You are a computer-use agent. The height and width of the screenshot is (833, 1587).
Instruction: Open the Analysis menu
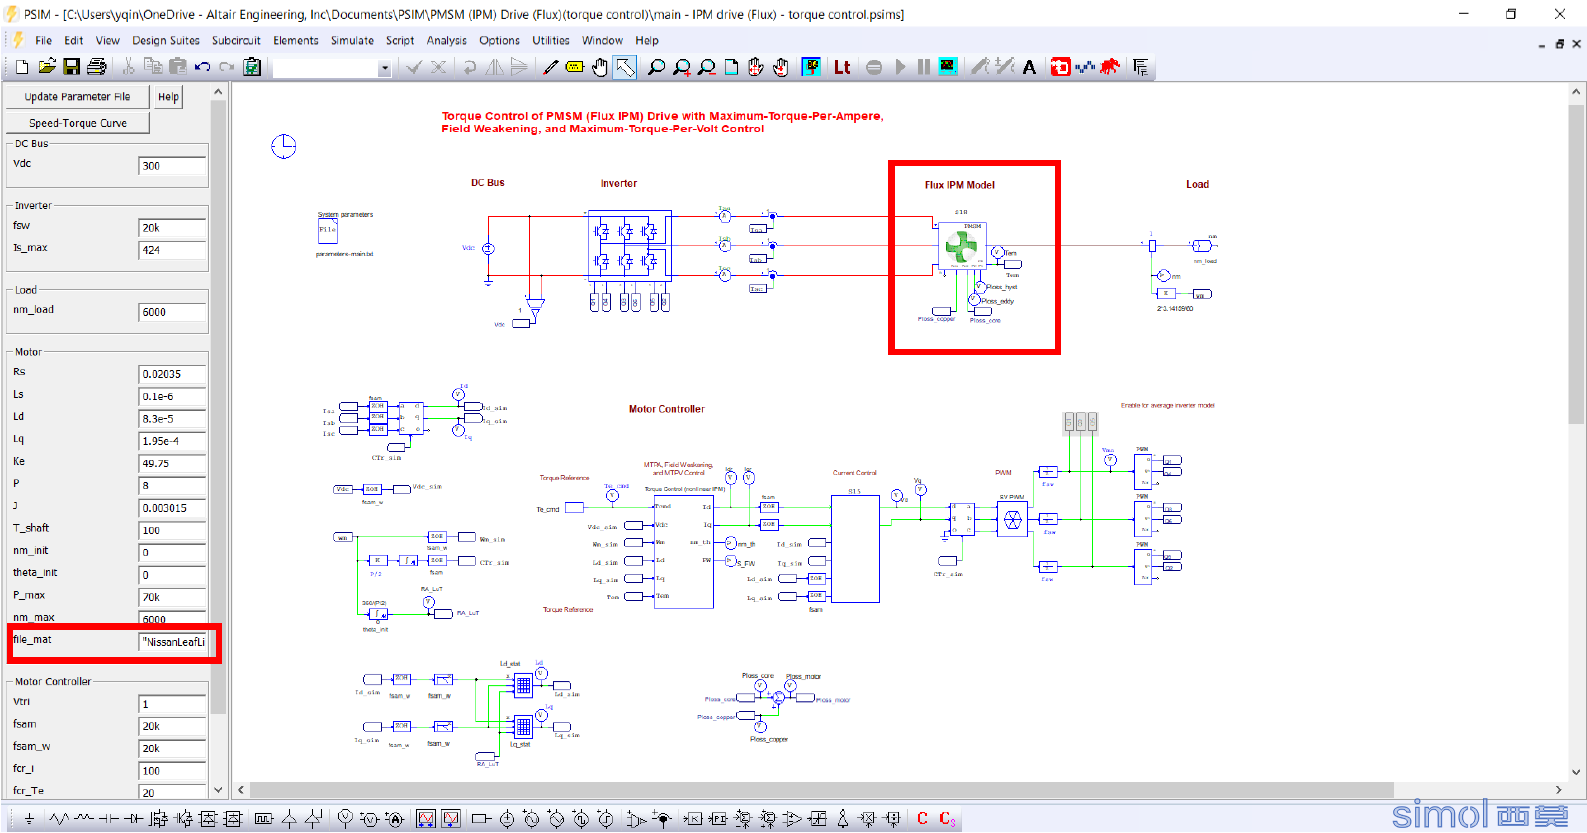[446, 41]
